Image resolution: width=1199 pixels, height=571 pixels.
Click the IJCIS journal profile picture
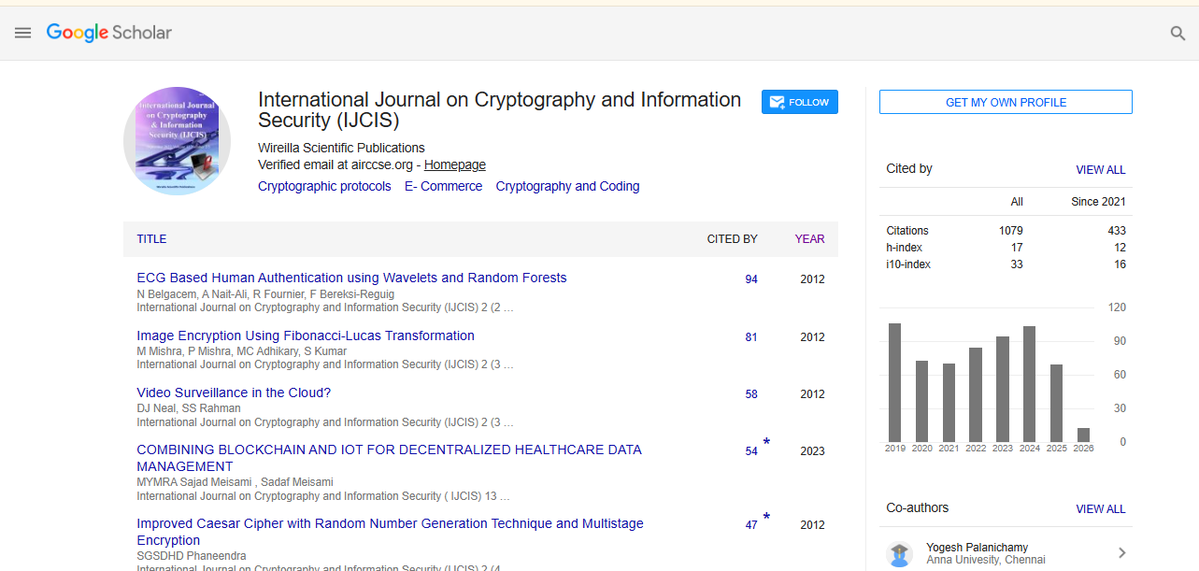pyautogui.click(x=177, y=141)
